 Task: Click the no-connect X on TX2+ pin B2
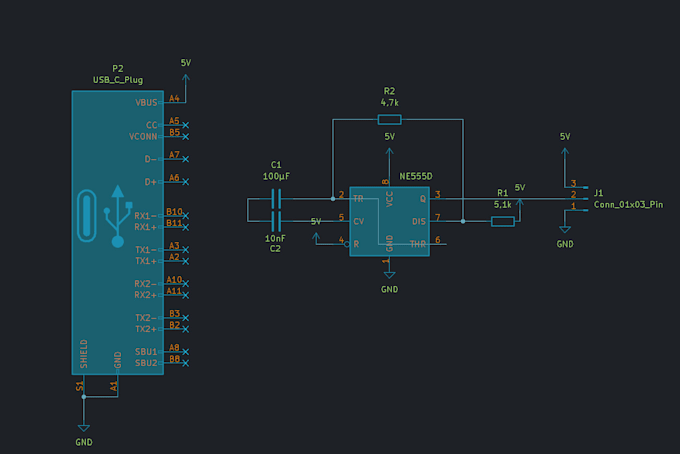[186, 329]
